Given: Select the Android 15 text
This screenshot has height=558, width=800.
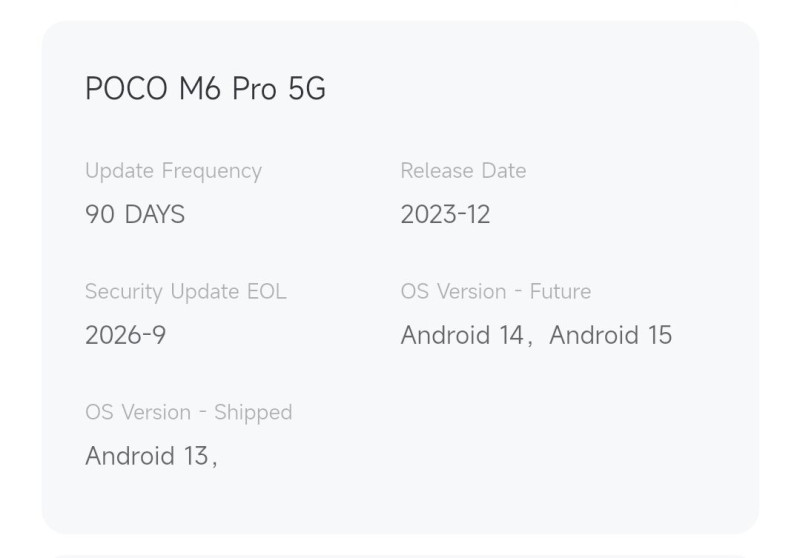Looking at the screenshot, I should coord(611,335).
